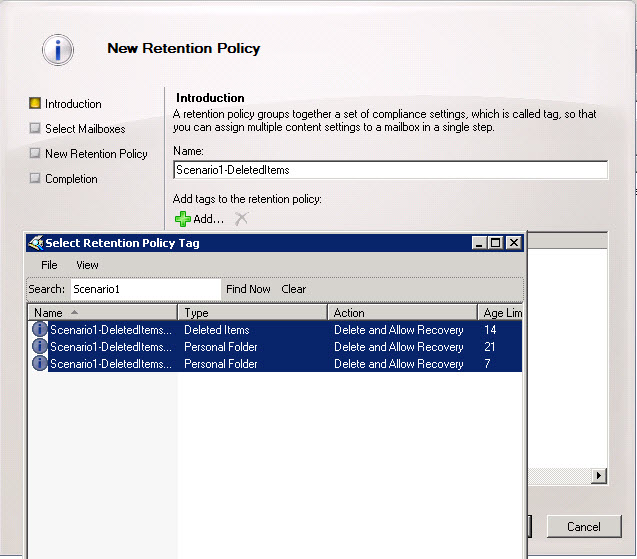Select the Select Mailboxes step indicator
The width and height of the screenshot is (637, 559).
click(35, 128)
